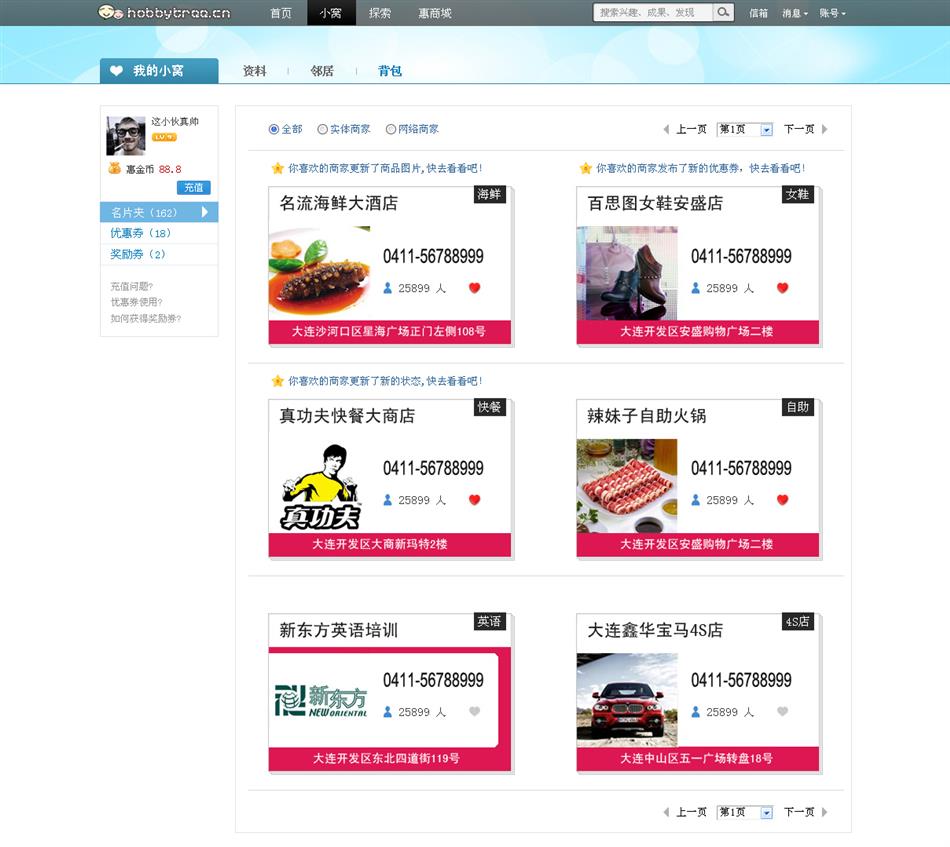Click the gold coin bag icon
950x847 pixels.
[x=115, y=168]
